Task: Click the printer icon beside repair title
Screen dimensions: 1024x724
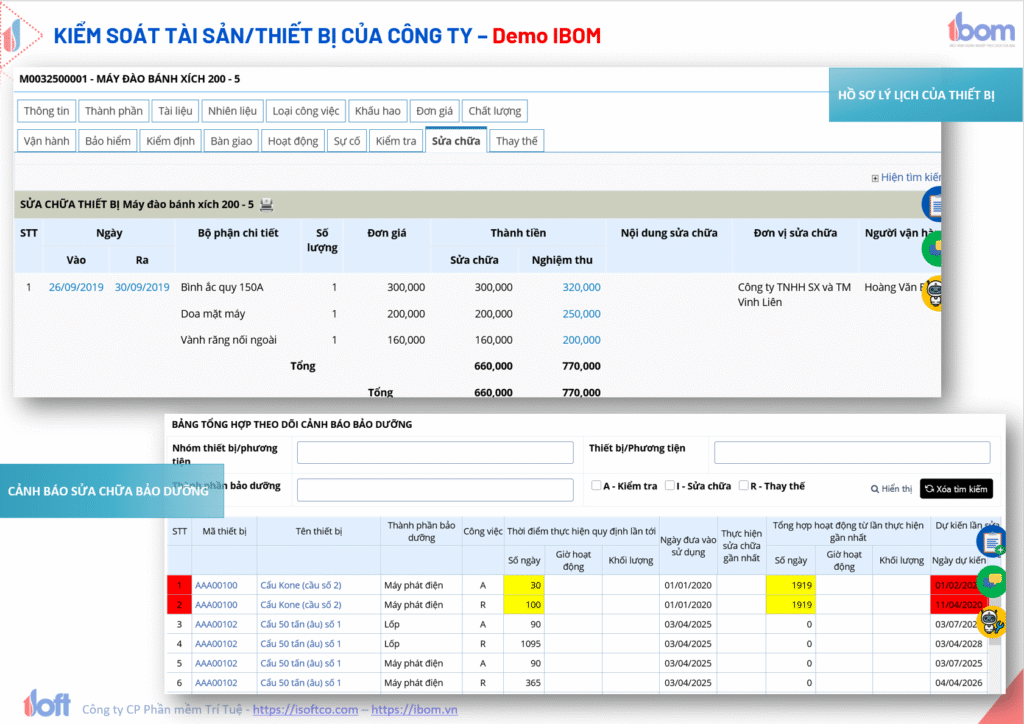Action: [267, 205]
